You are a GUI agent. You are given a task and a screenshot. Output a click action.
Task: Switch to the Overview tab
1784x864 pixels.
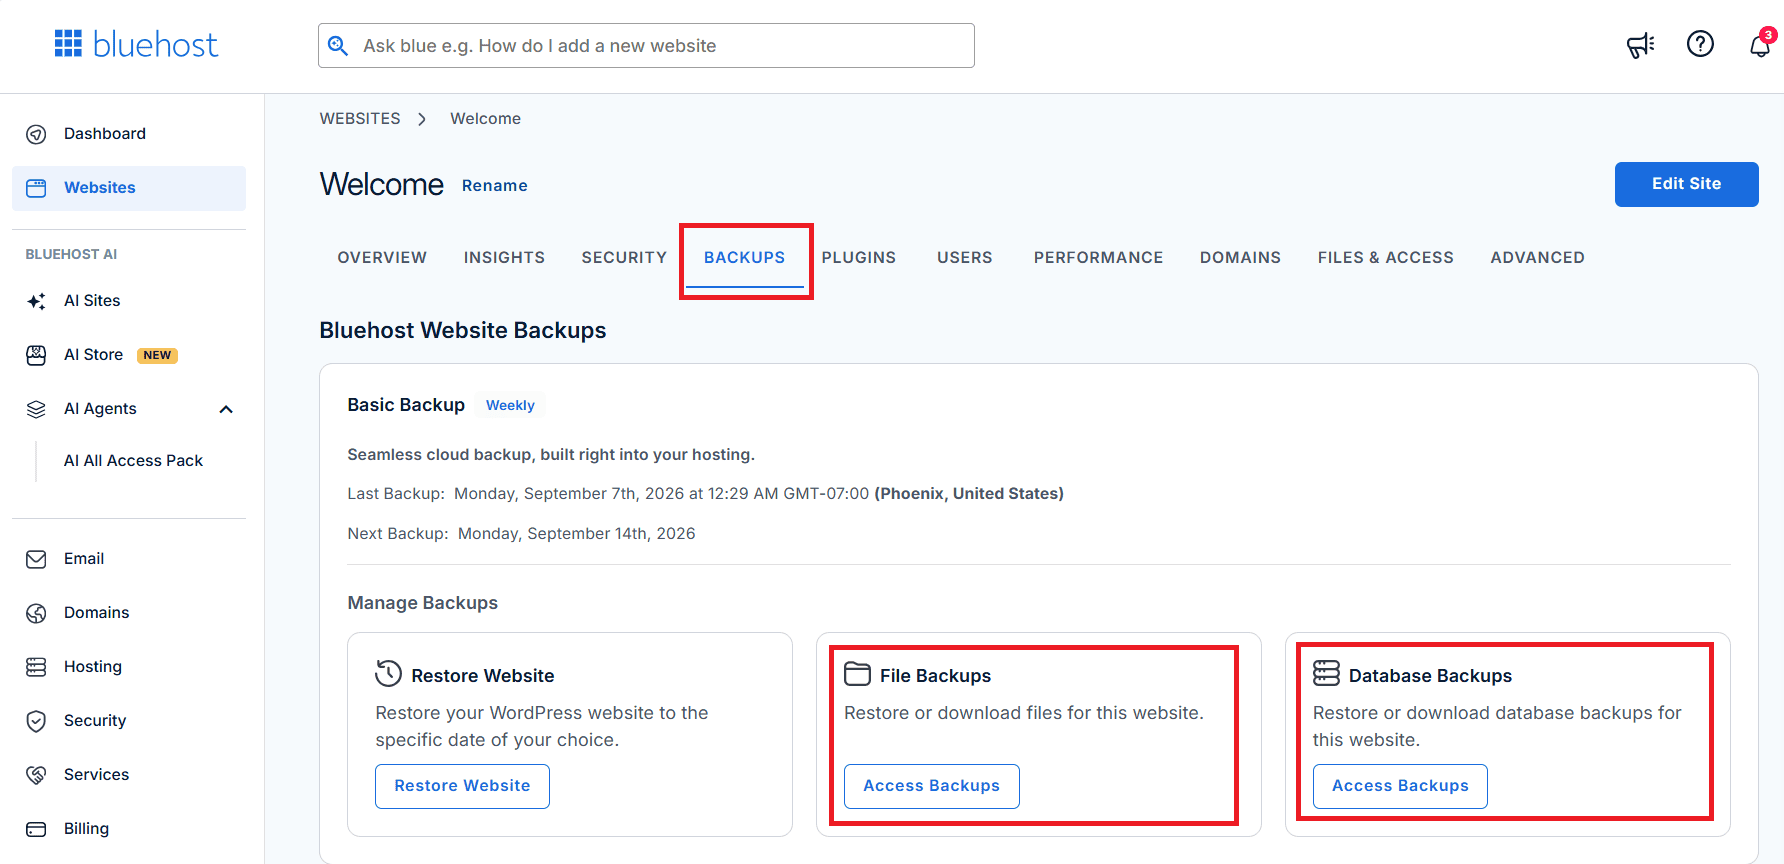382,258
